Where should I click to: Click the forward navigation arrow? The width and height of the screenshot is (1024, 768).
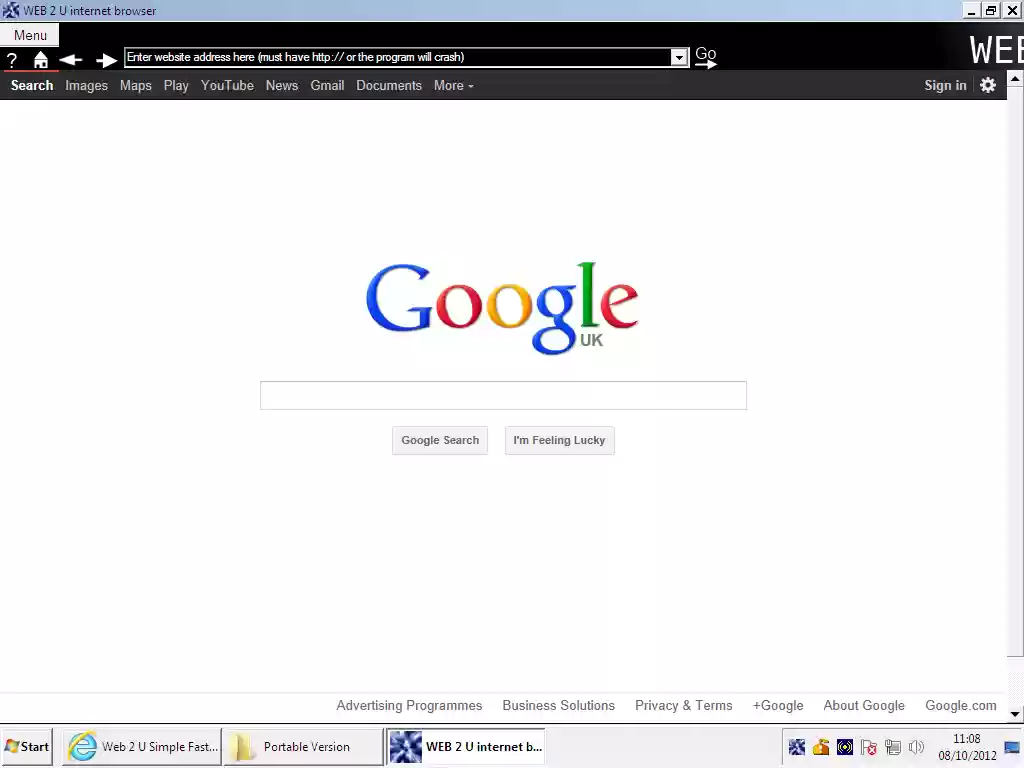pyautogui.click(x=105, y=59)
